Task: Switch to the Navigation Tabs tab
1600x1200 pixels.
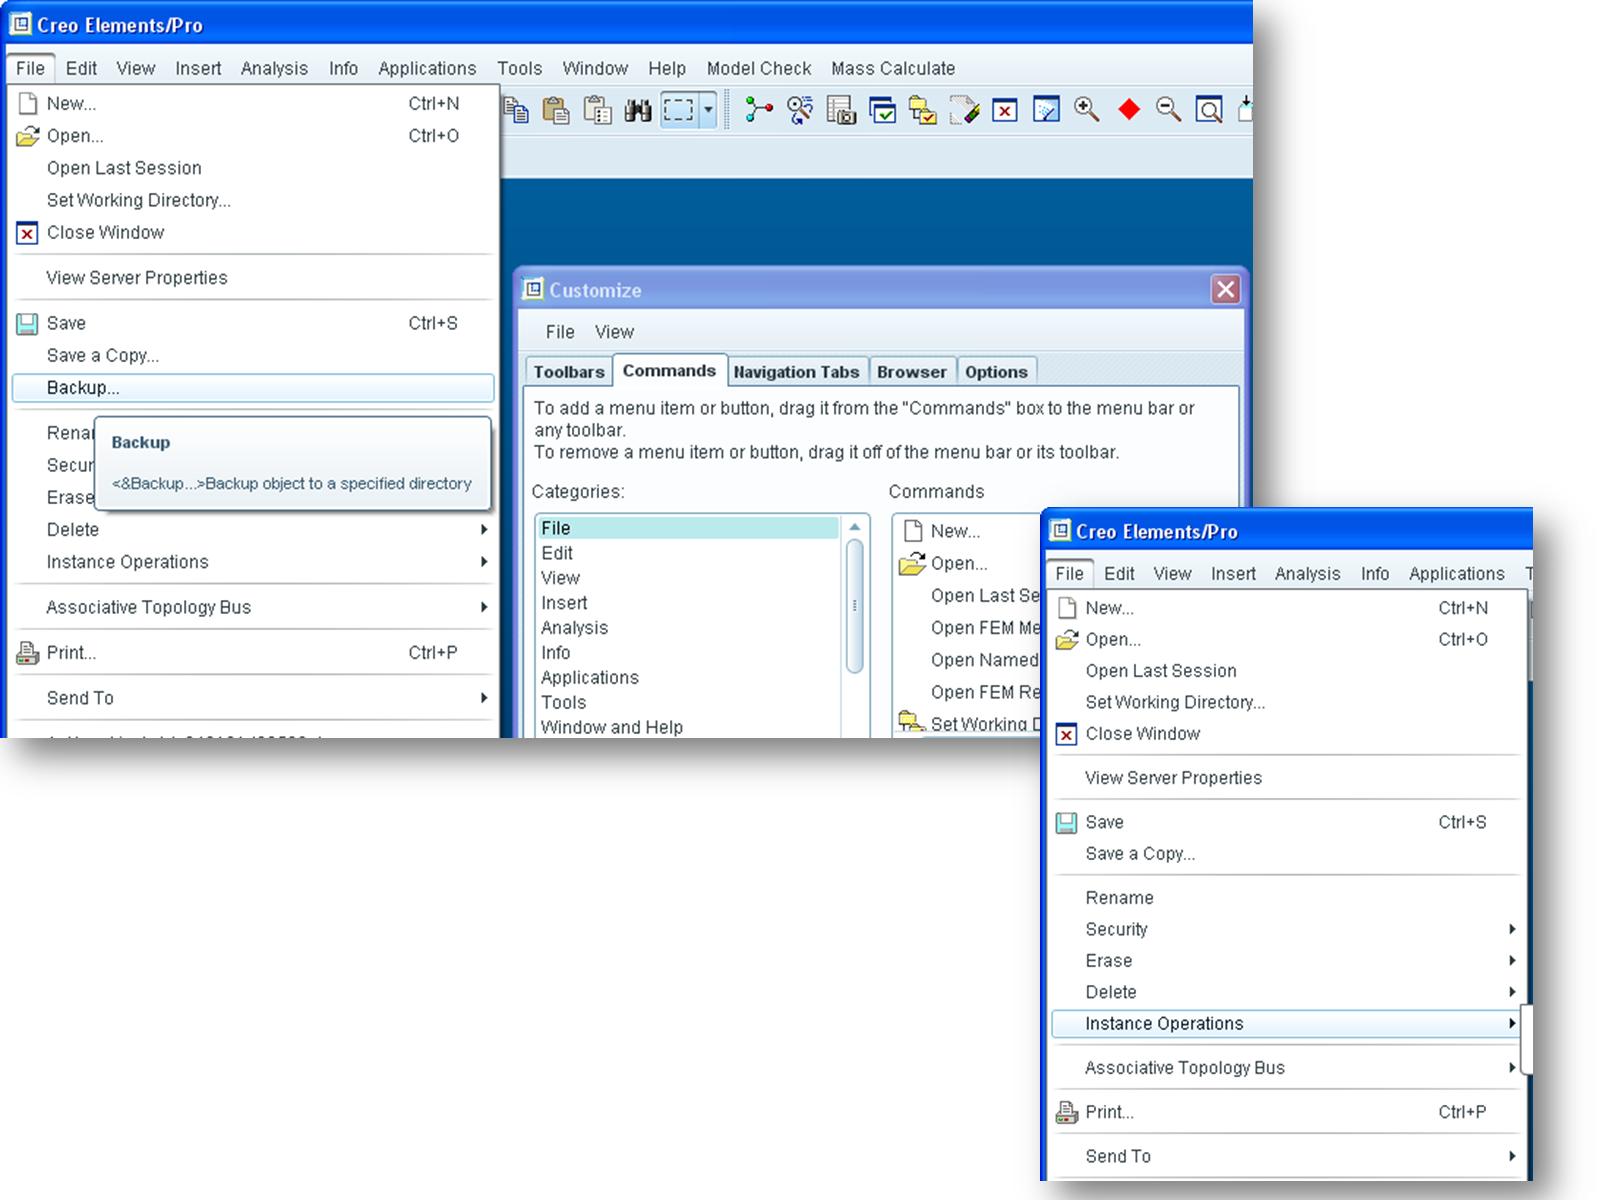Action: [796, 372]
